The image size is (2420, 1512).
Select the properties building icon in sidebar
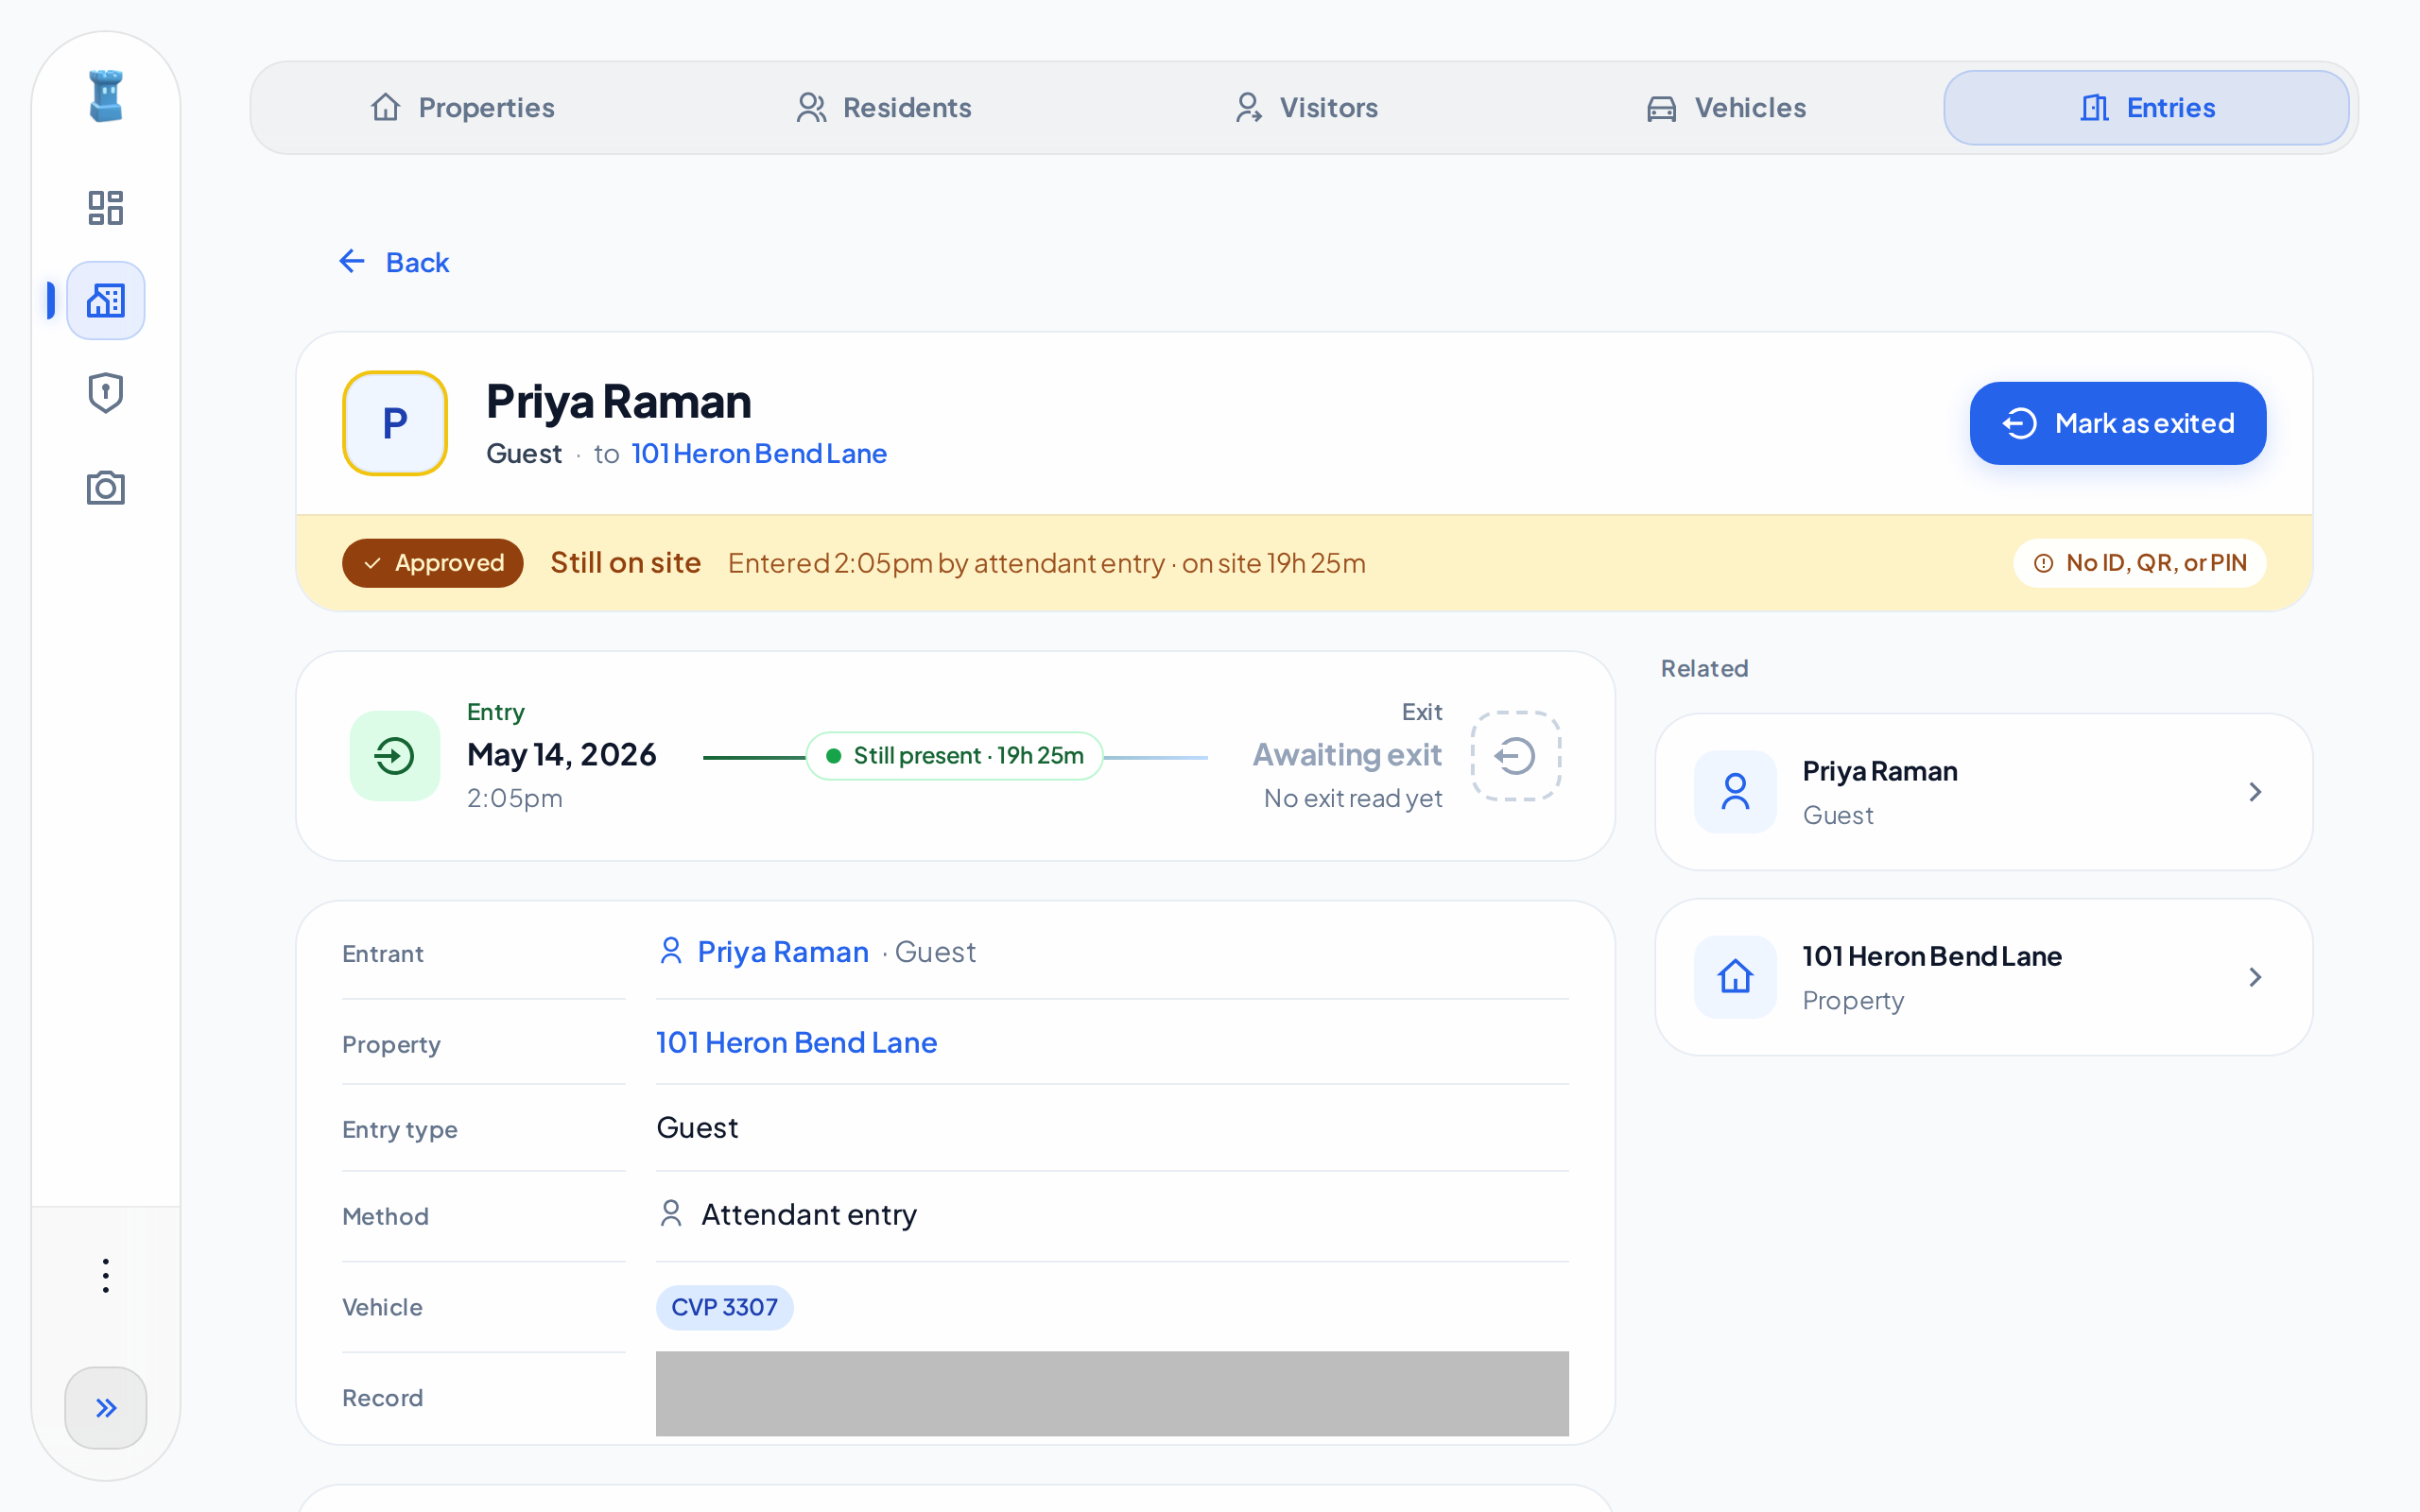(106, 300)
